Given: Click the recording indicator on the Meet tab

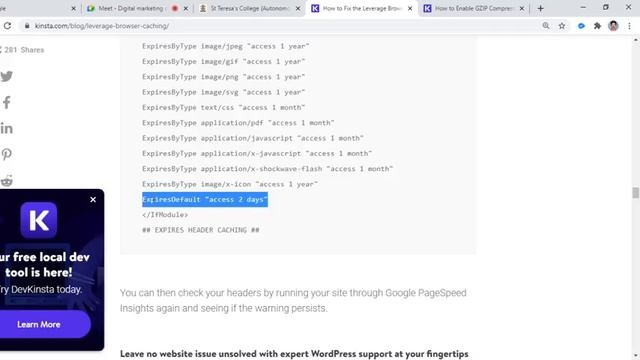Looking at the screenshot, I should [x=175, y=8].
